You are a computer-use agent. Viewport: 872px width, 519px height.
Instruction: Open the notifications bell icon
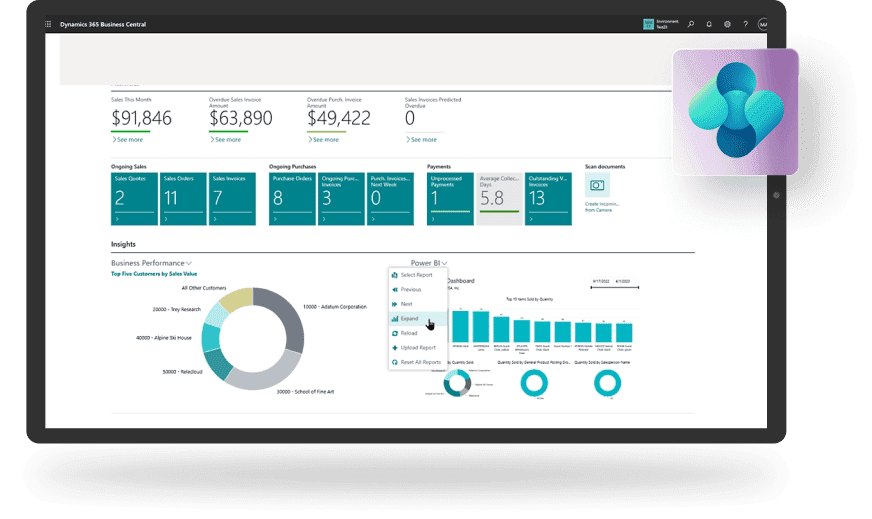(709, 24)
